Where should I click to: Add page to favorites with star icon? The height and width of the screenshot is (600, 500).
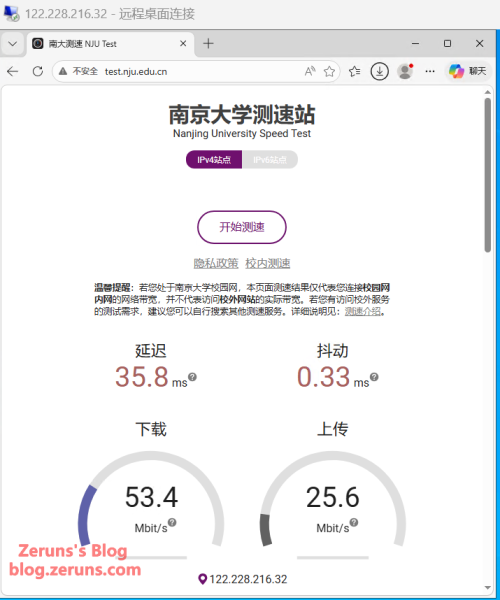click(329, 72)
